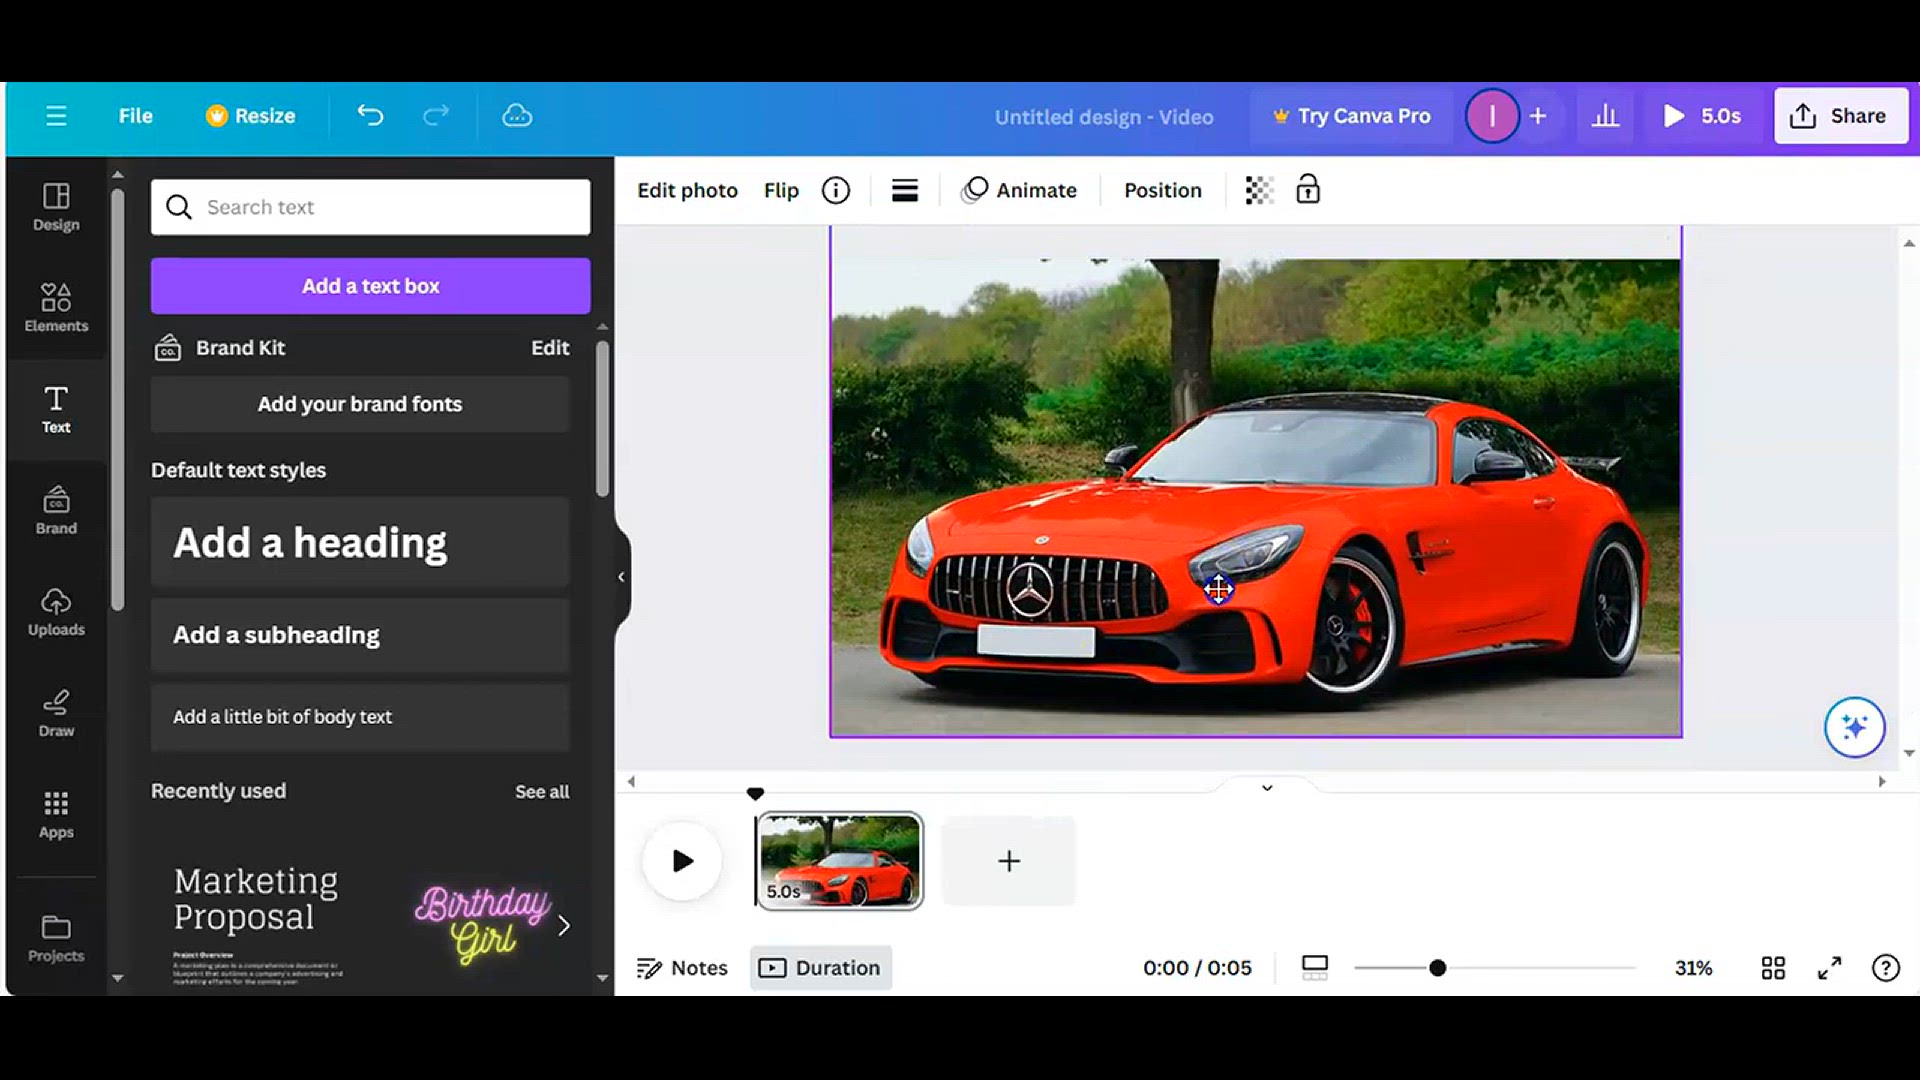Click the Share button

[1840, 116]
